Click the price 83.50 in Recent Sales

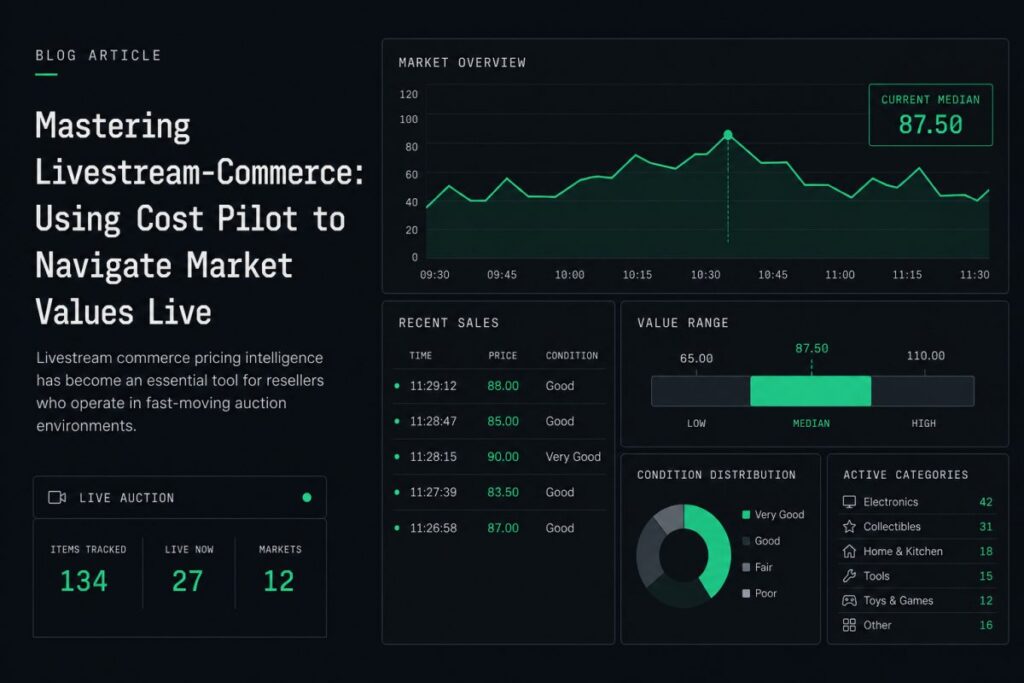pos(503,492)
